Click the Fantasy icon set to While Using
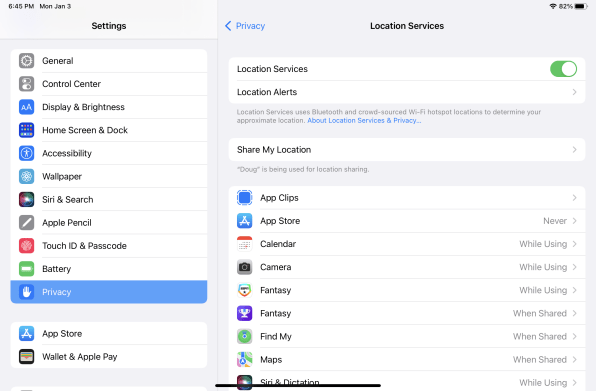 [x=244, y=290]
